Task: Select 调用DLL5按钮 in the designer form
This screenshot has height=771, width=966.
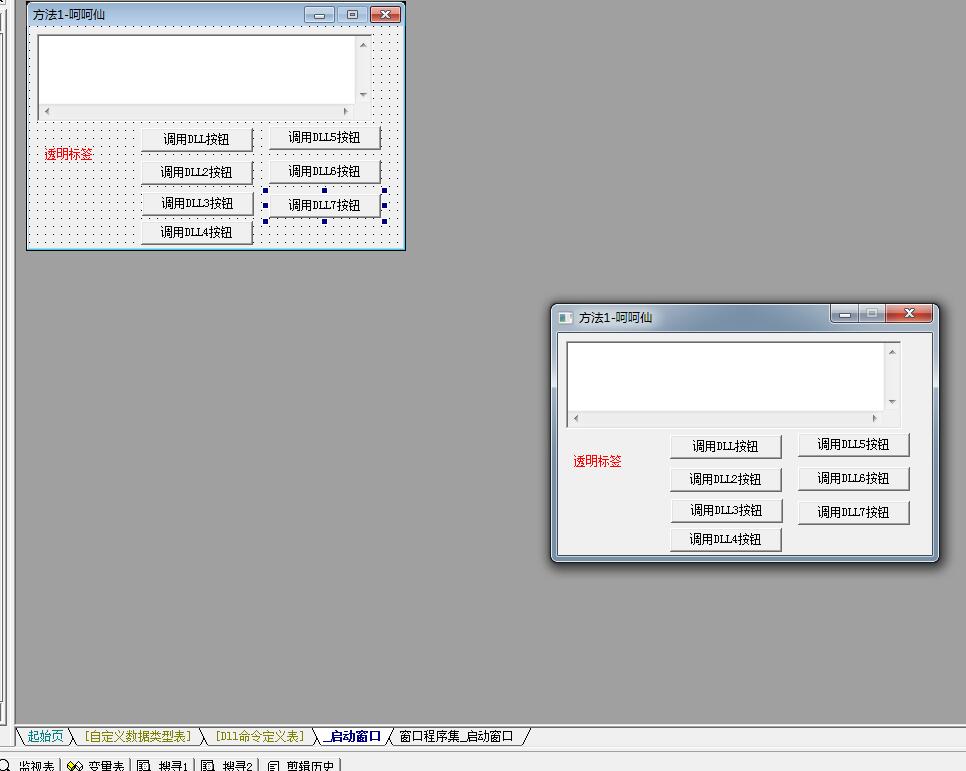Action: coord(325,137)
